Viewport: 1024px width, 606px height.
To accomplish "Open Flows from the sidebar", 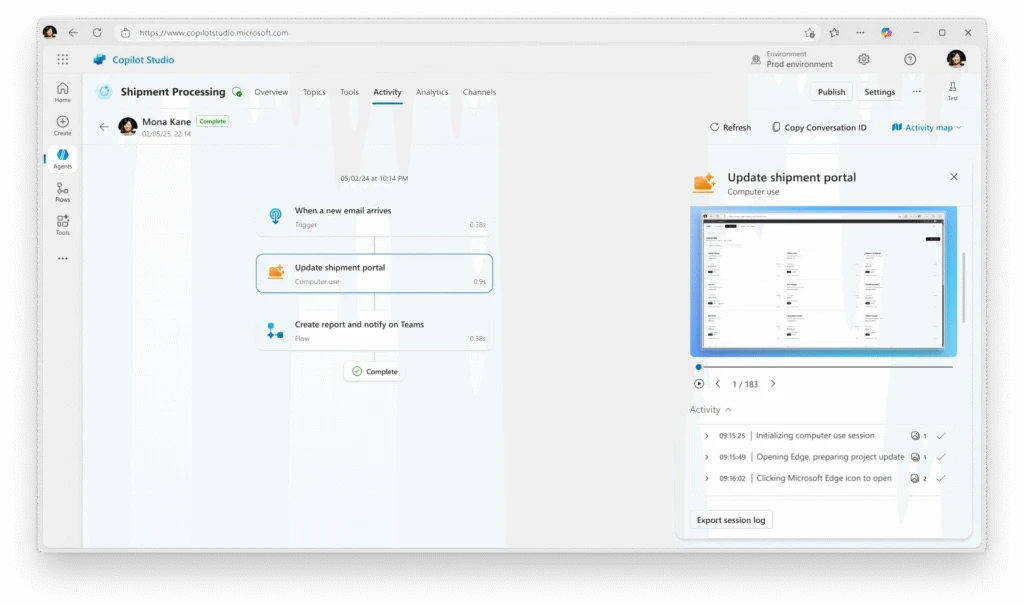I will (x=61, y=192).
